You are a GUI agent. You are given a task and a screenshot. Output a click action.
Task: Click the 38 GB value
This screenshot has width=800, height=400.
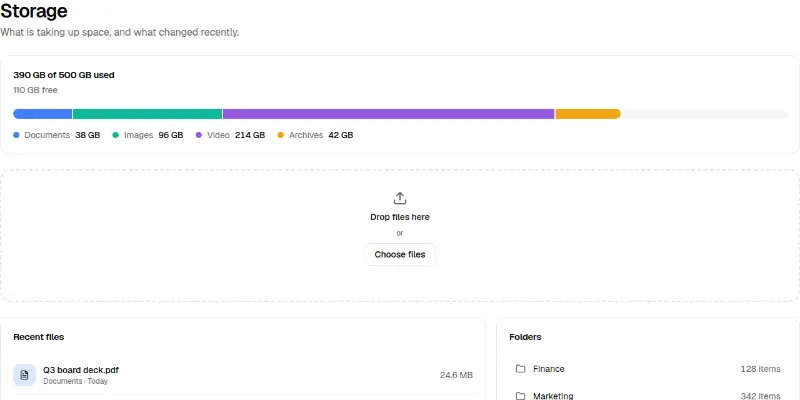point(88,135)
